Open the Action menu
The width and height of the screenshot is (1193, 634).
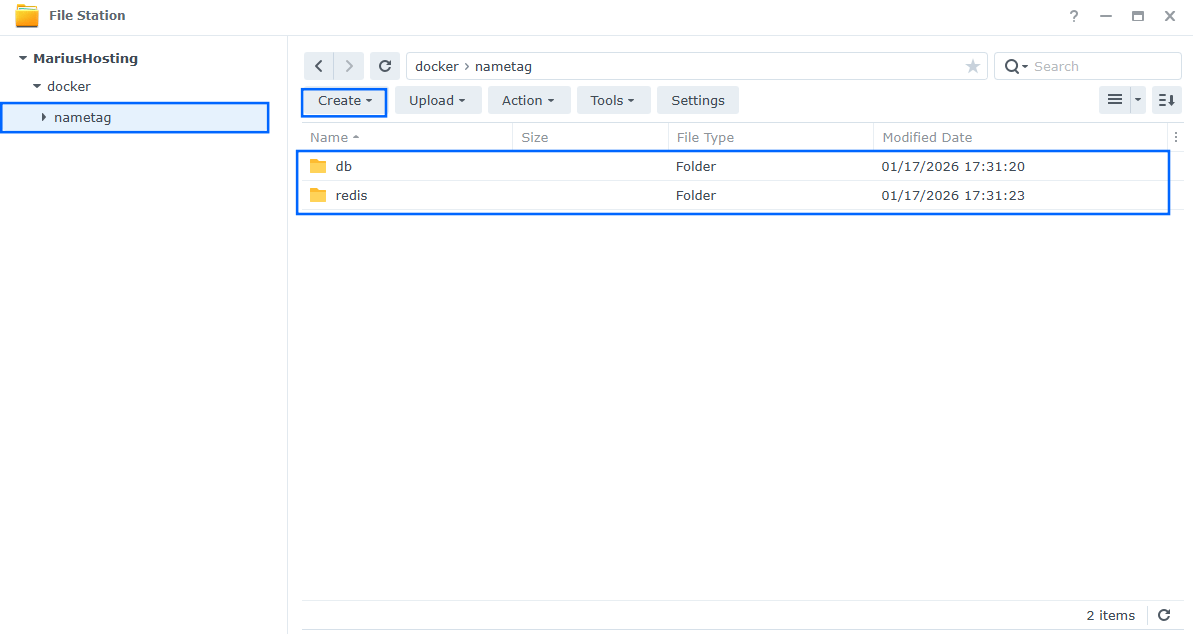[x=528, y=100]
